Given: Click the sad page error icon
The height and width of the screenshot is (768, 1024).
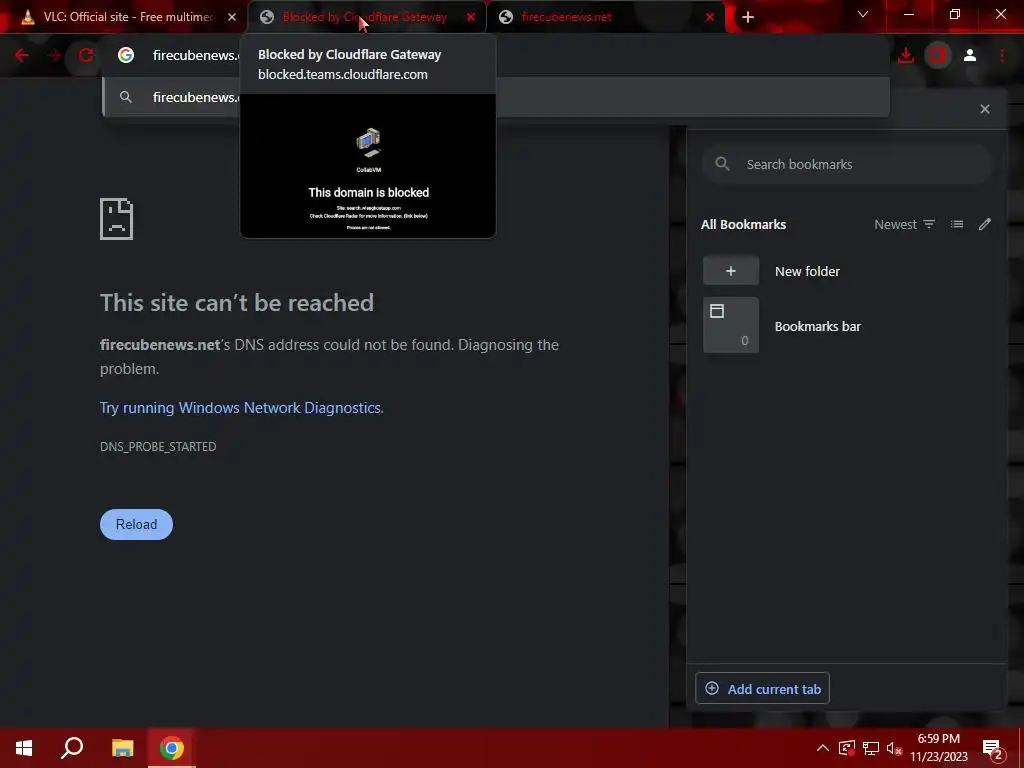Looking at the screenshot, I should point(116,219).
